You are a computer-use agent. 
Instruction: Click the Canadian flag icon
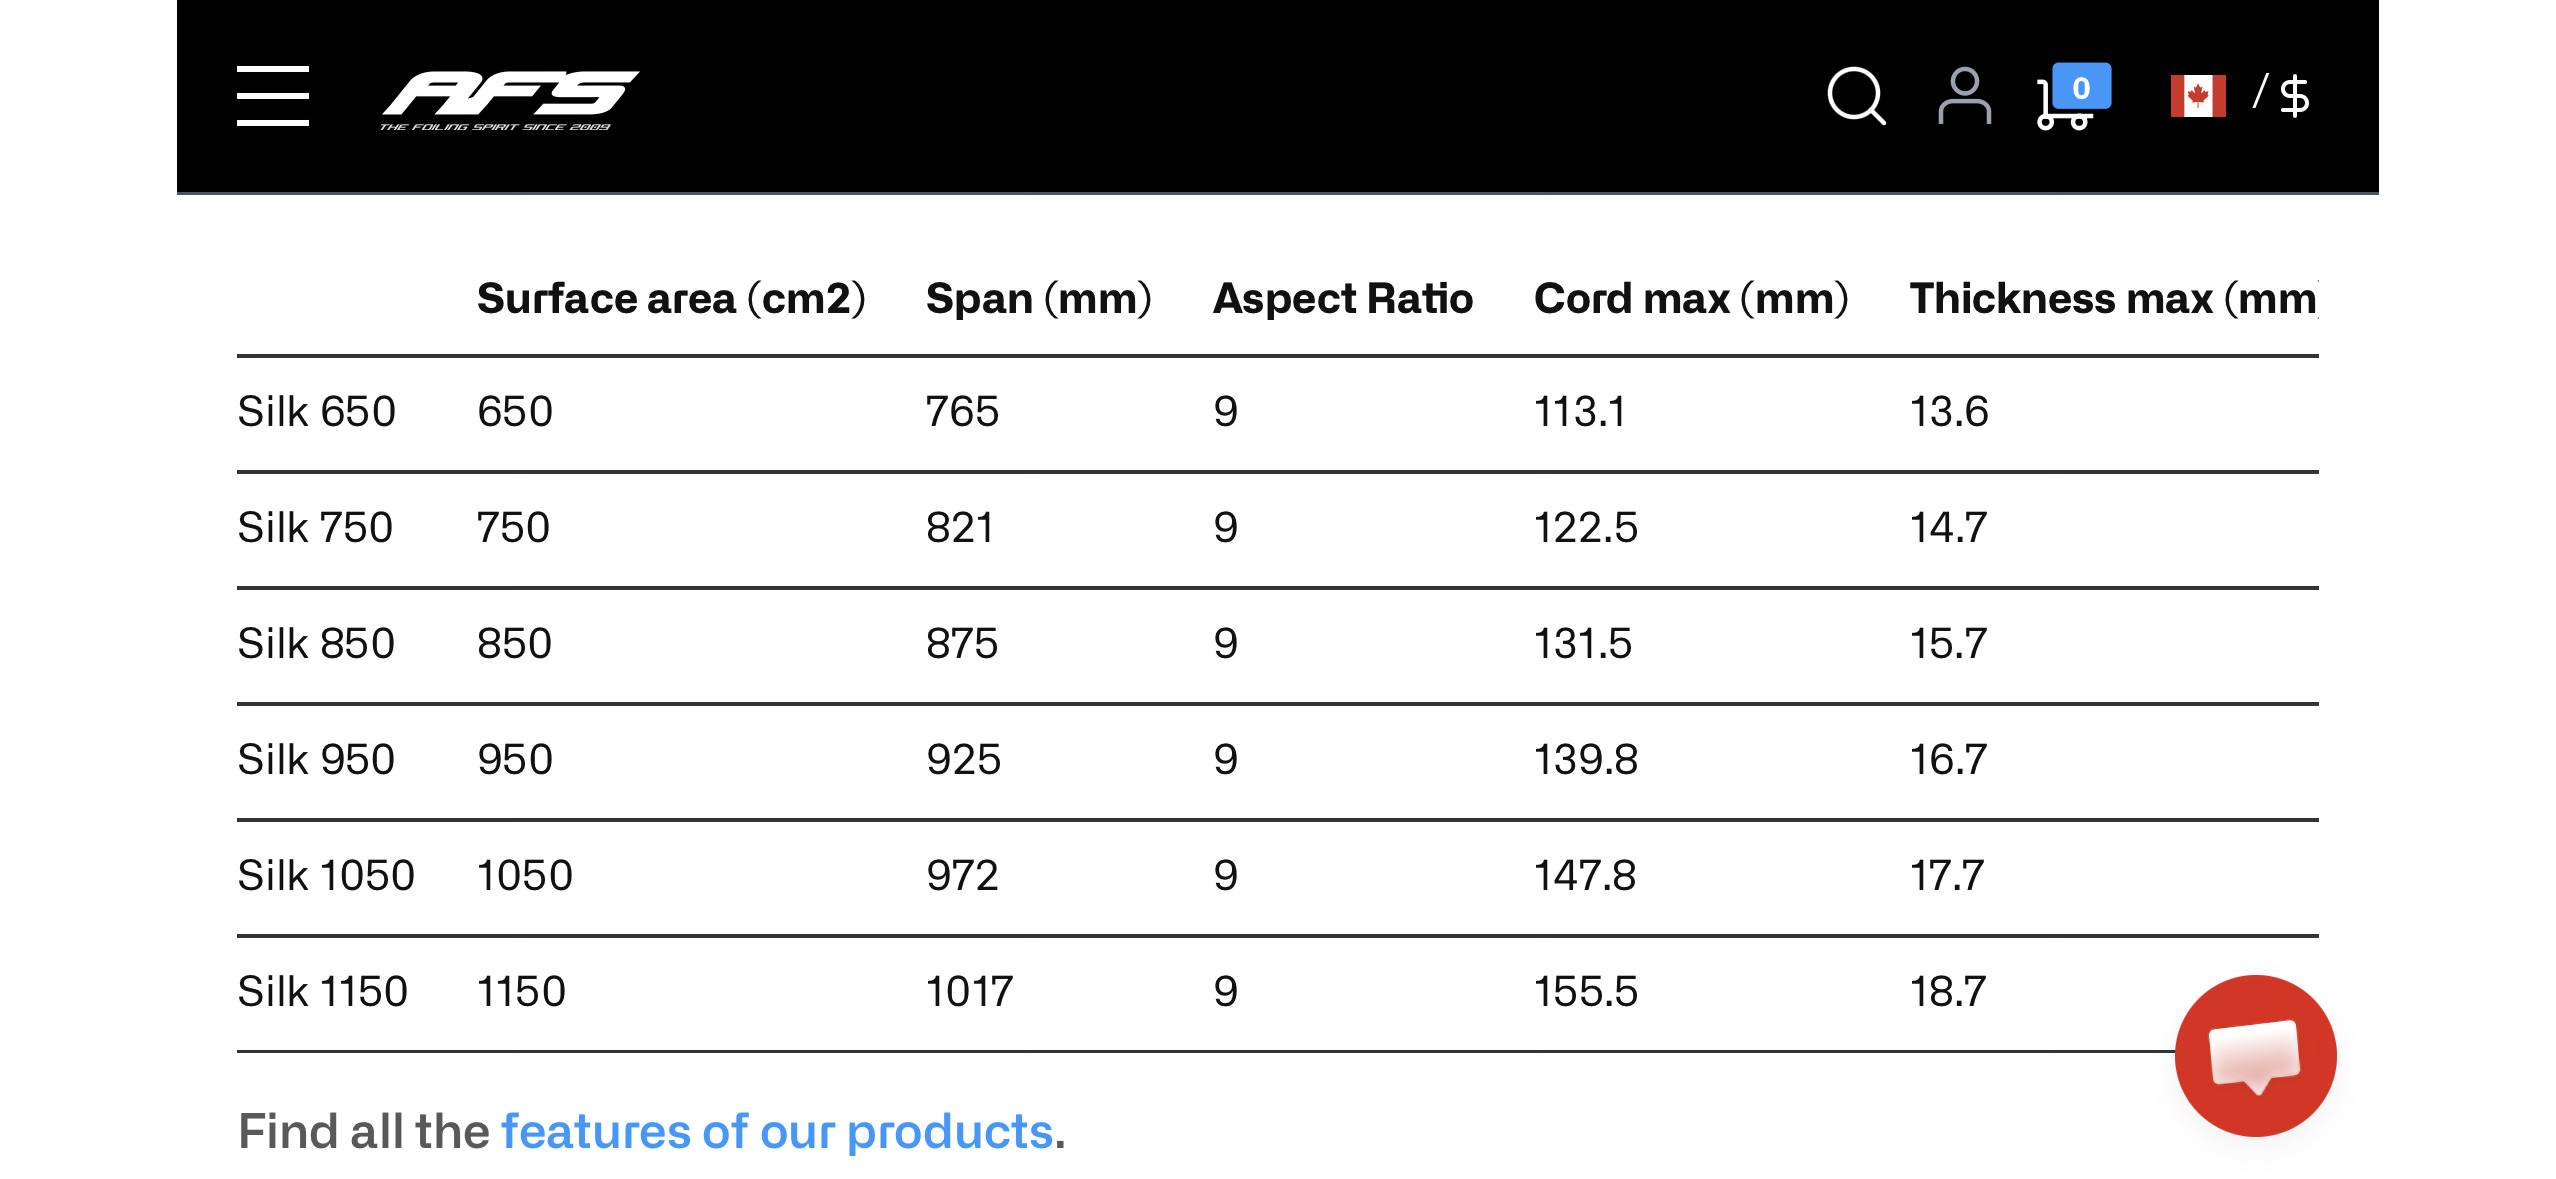(x=2197, y=96)
